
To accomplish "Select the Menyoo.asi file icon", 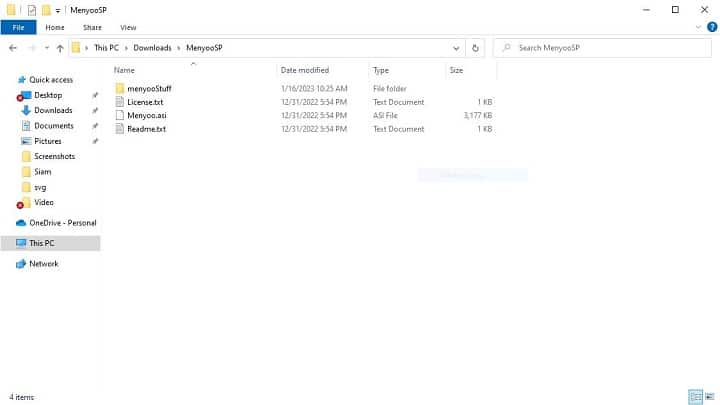I will point(120,115).
